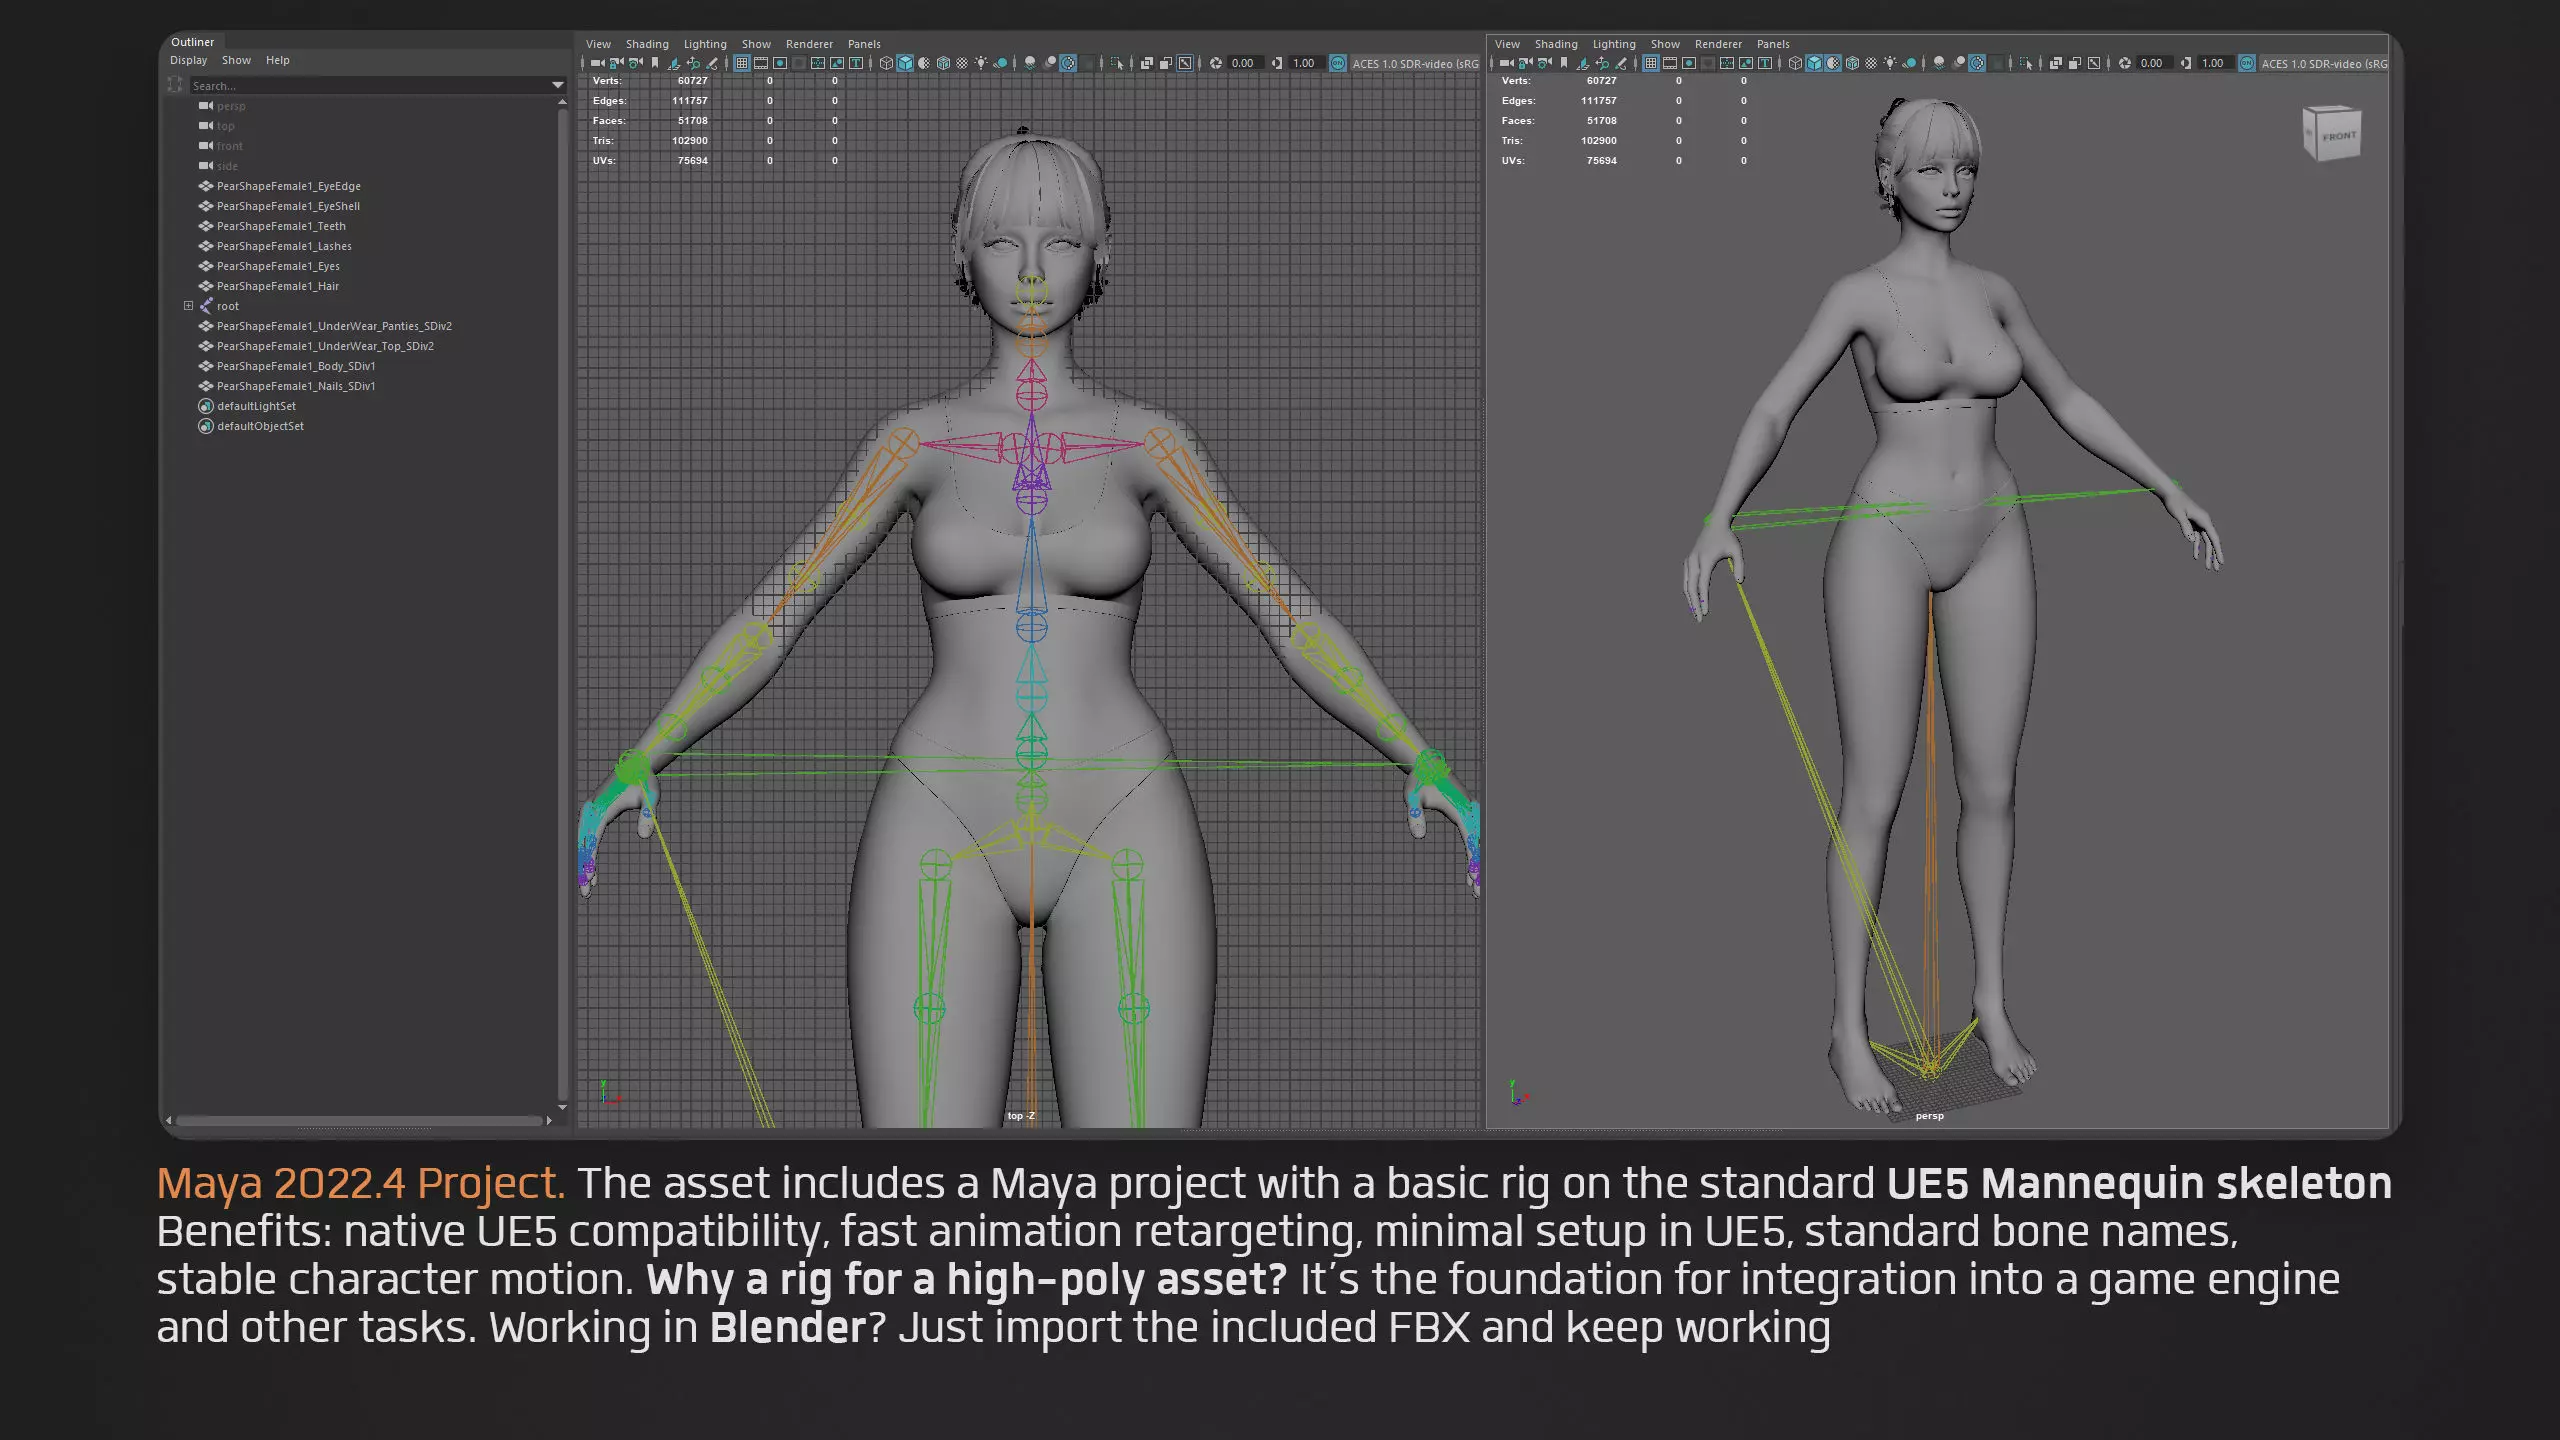Open the persp viewport Show menu

[x=1665, y=44]
